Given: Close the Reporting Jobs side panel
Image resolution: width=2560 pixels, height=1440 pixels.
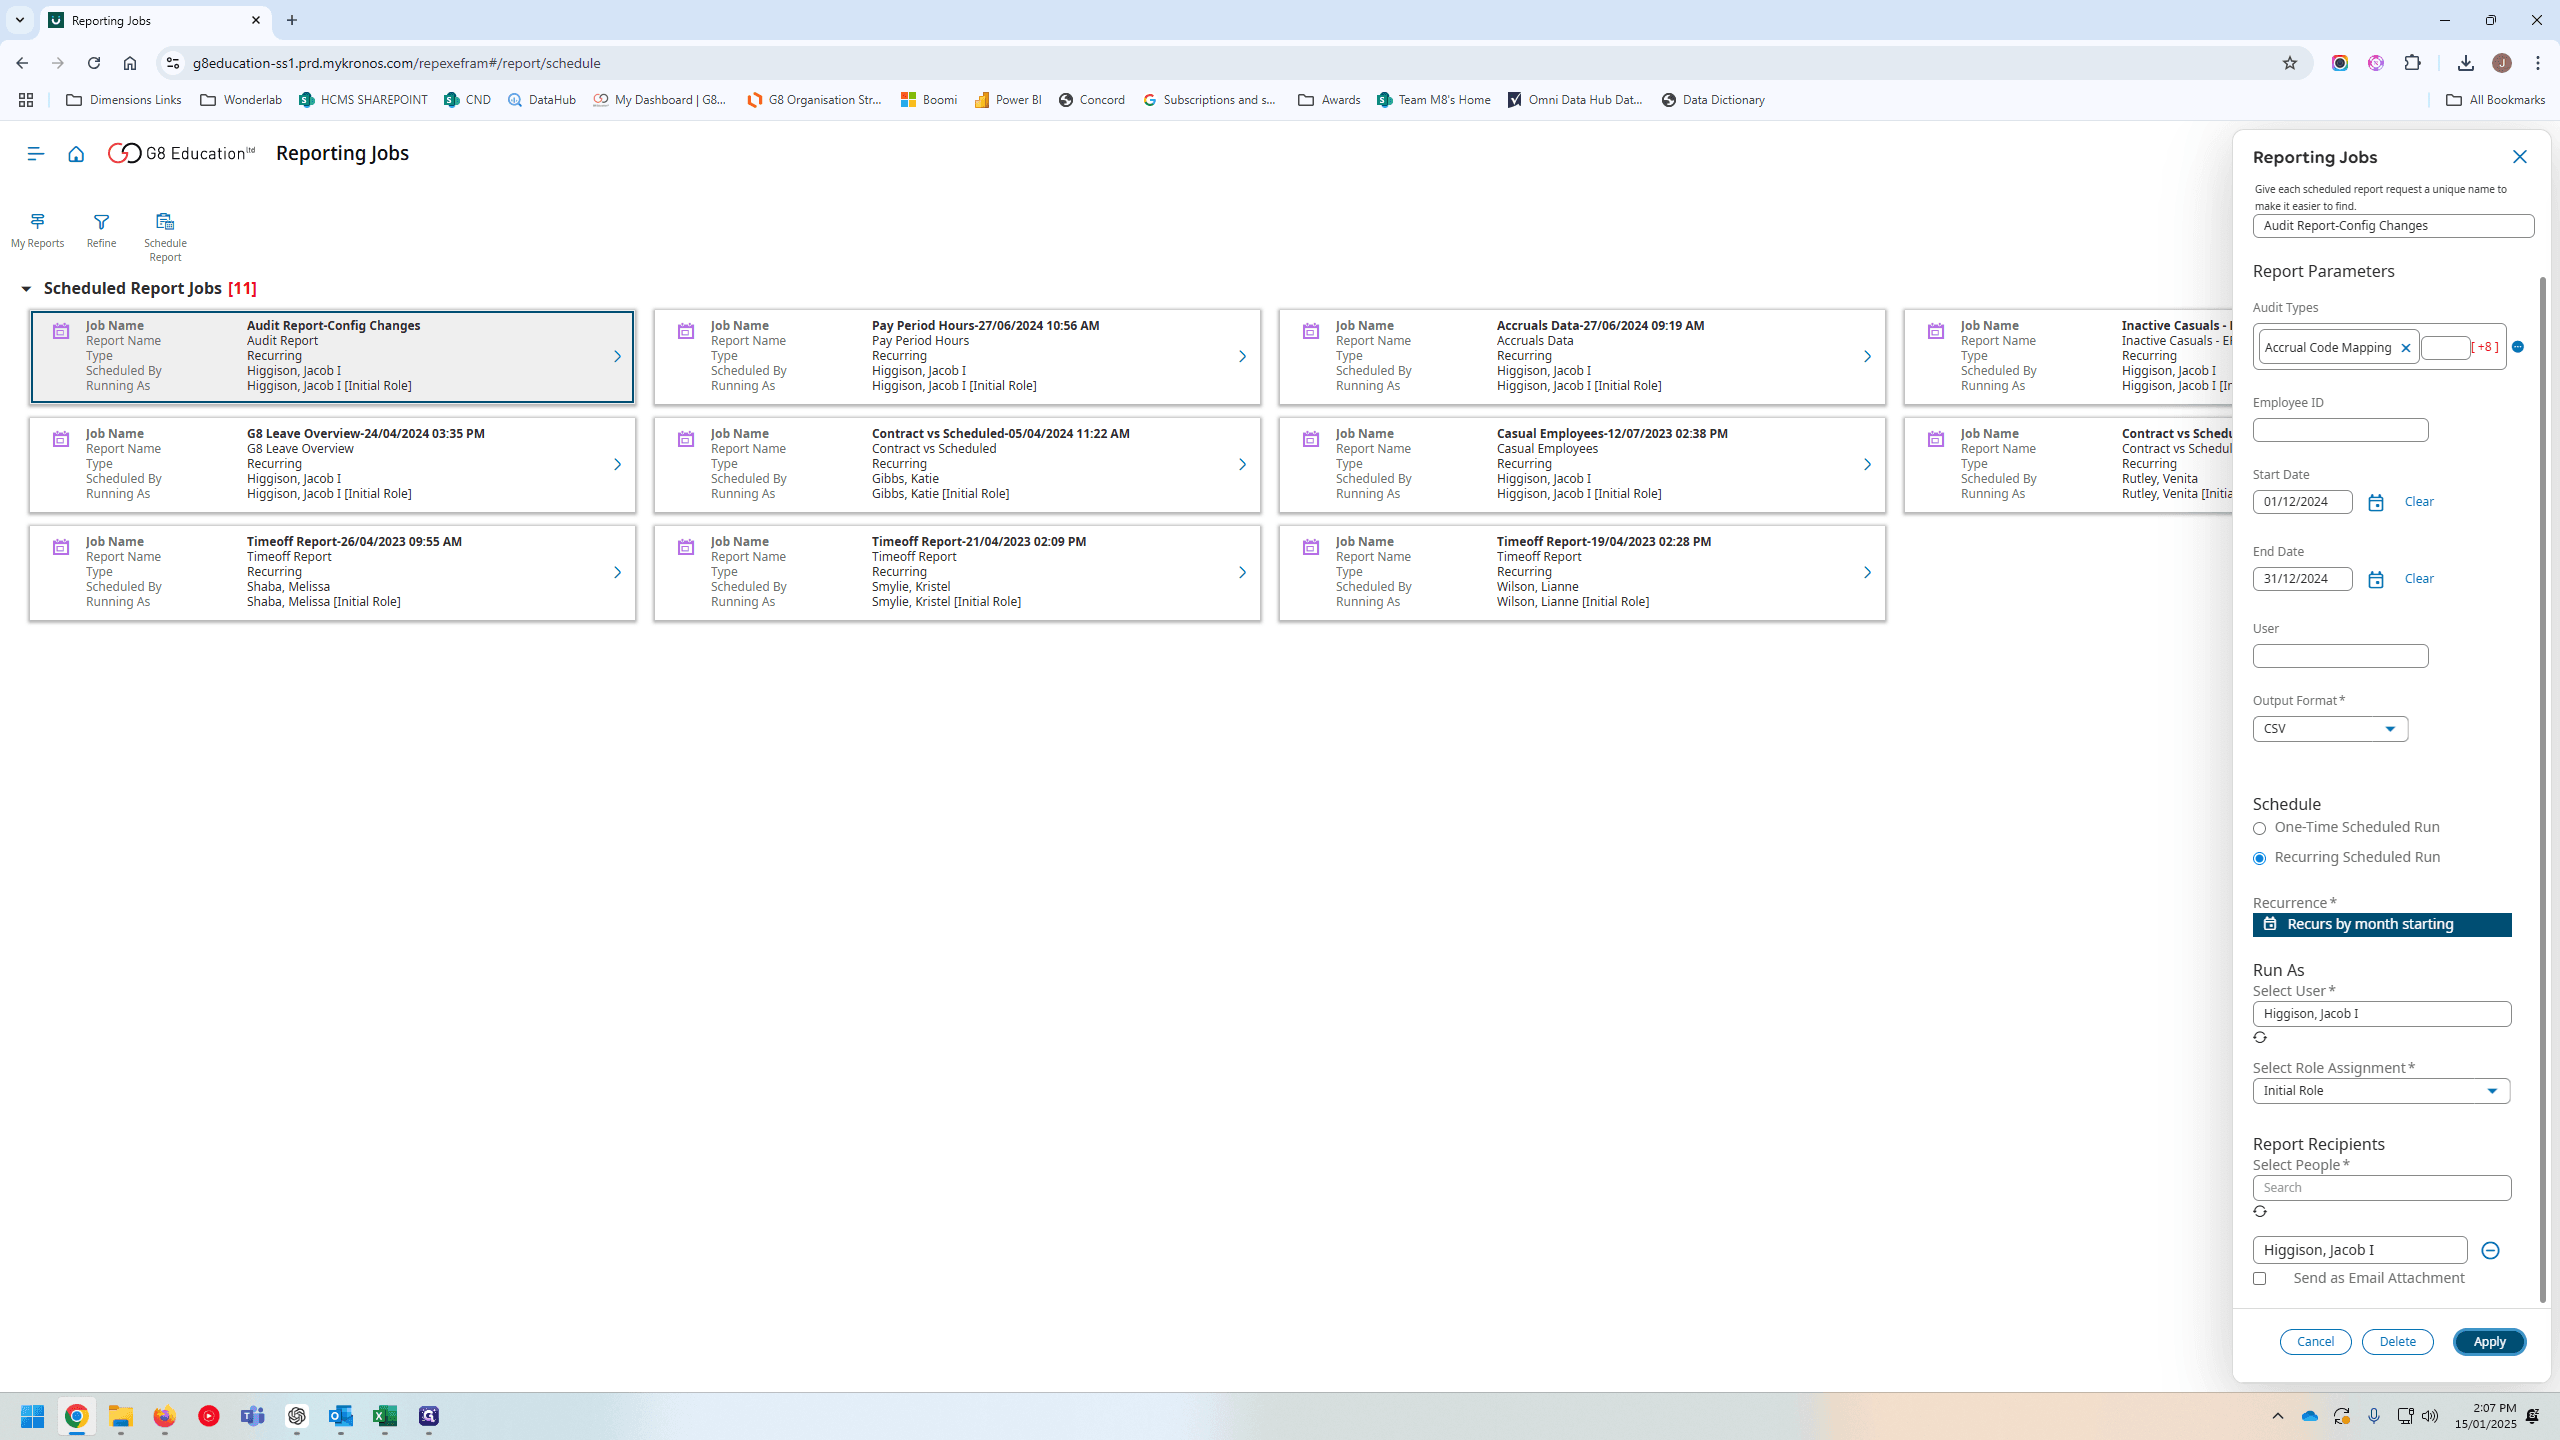Looking at the screenshot, I should click(x=2519, y=157).
